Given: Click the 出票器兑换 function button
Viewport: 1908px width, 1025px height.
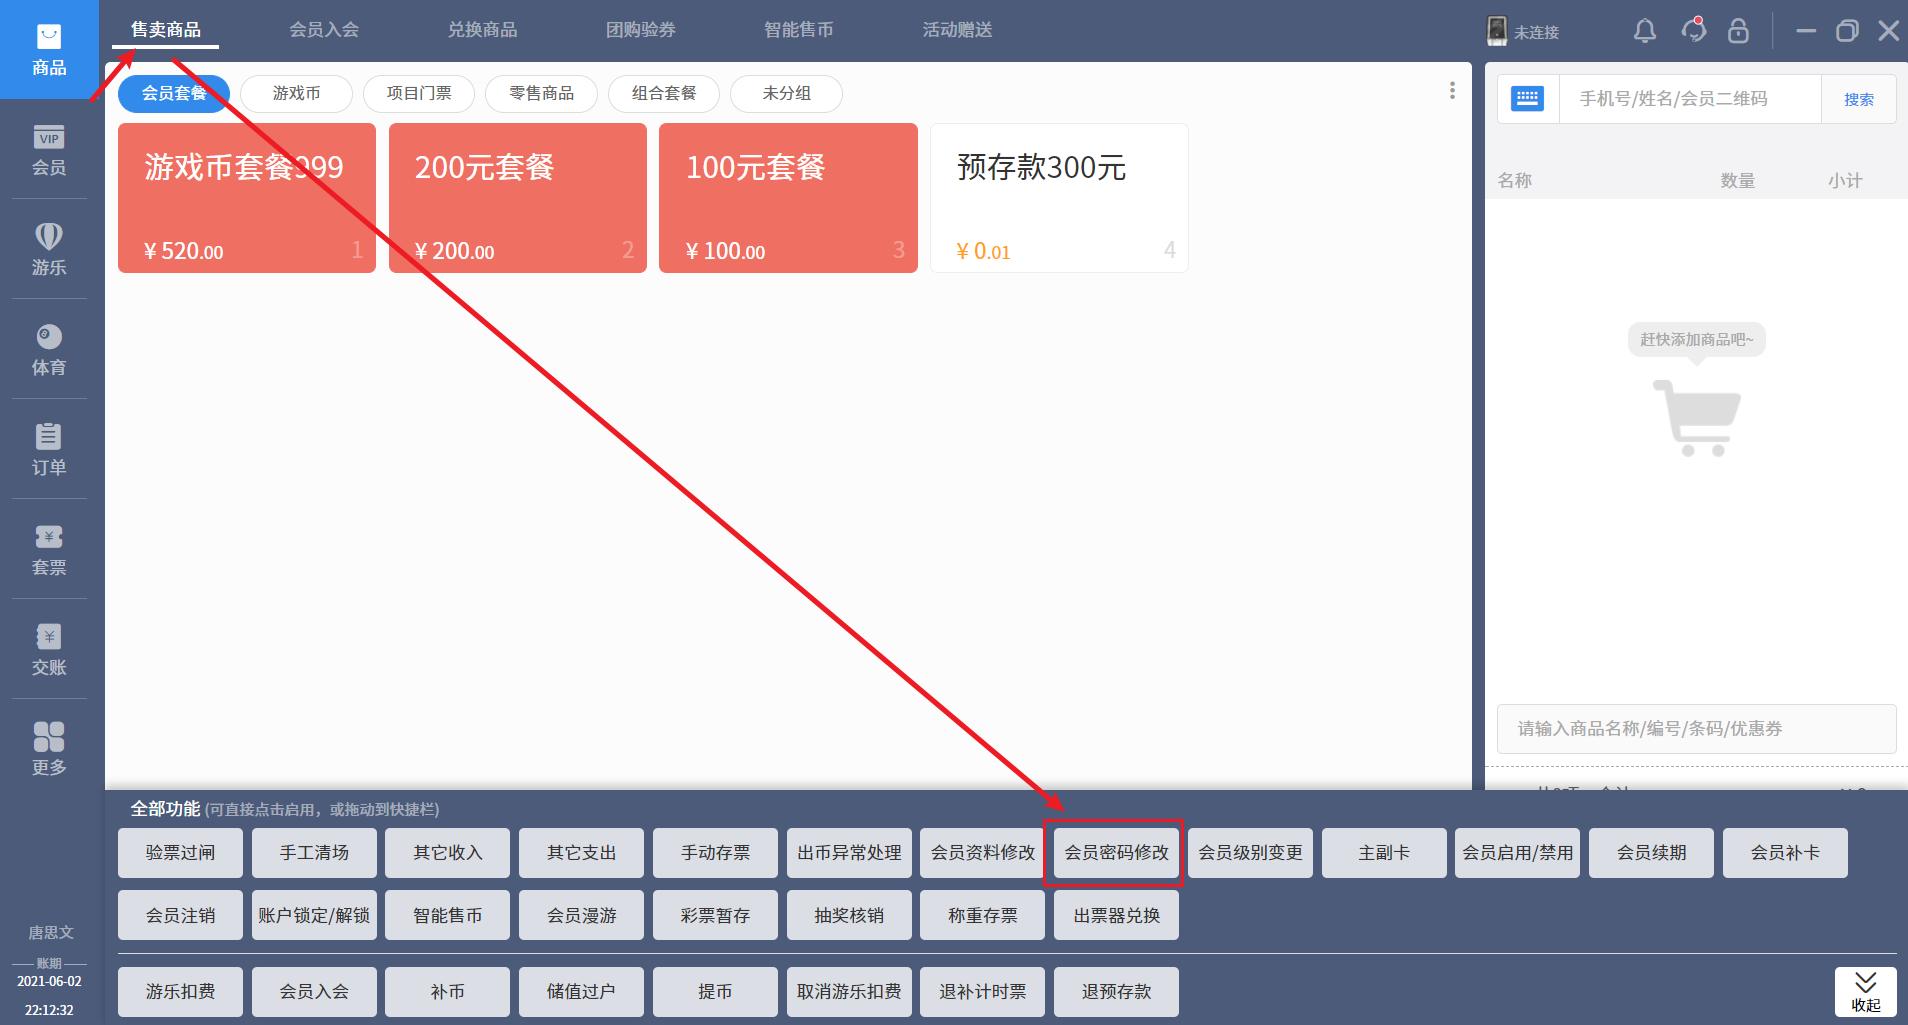Looking at the screenshot, I should [x=1116, y=915].
